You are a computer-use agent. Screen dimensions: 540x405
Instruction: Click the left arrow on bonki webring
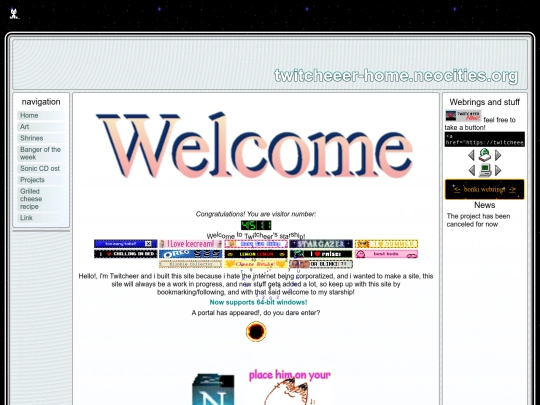coord(457,189)
